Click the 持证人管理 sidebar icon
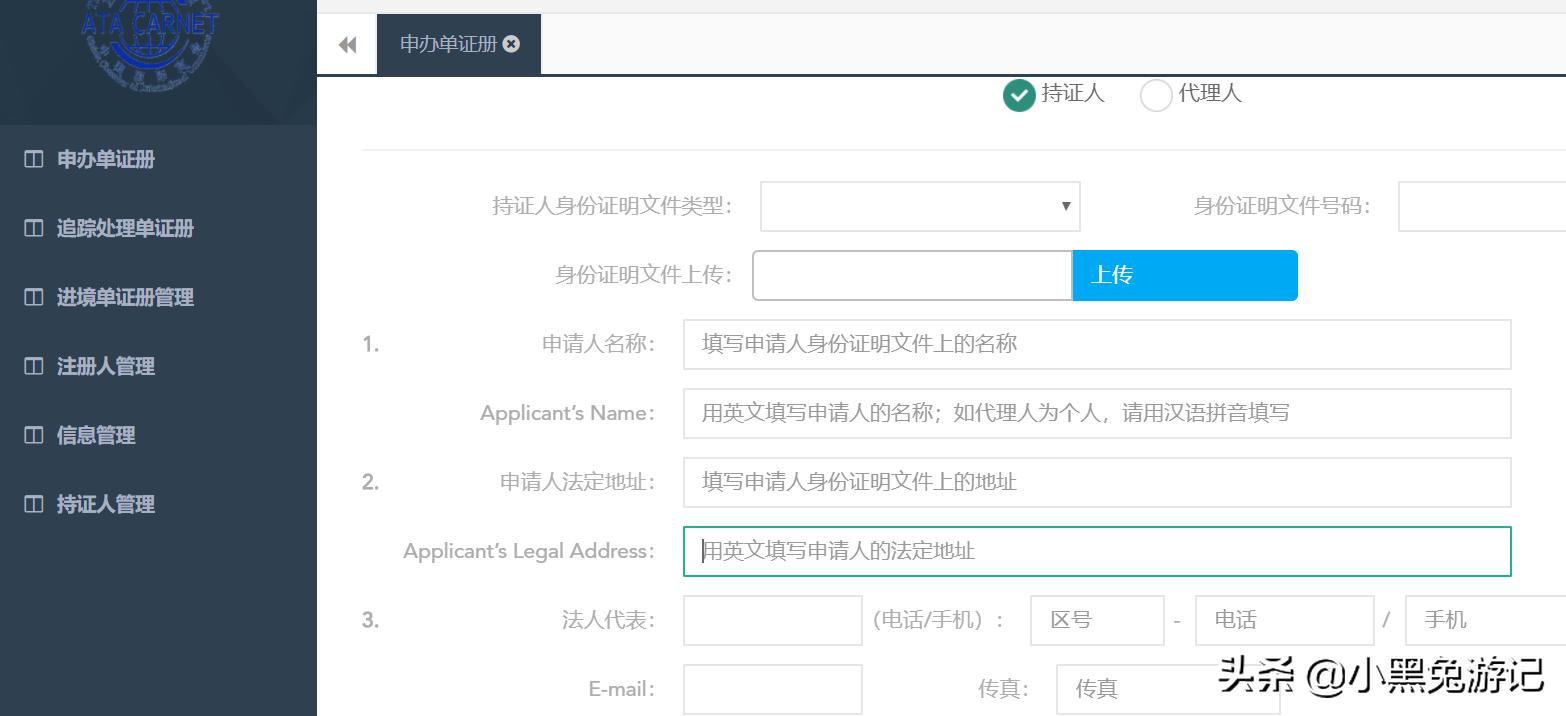The height and width of the screenshot is (716, 1566). 33,504
